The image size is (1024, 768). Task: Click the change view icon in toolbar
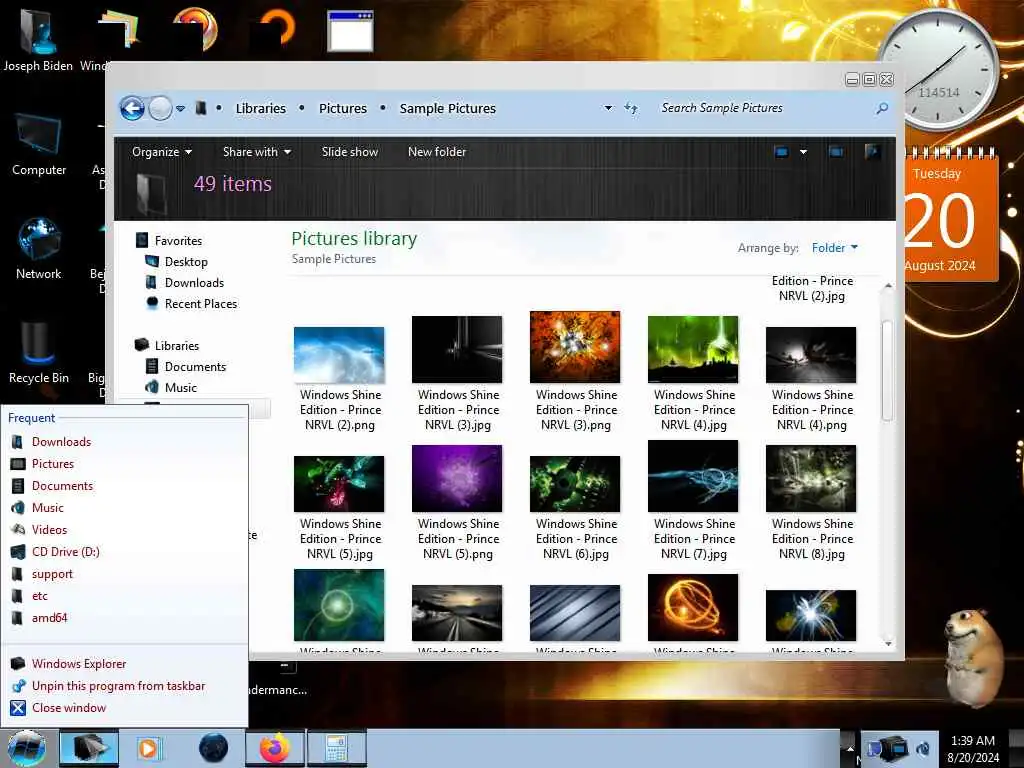pos(781,152)
